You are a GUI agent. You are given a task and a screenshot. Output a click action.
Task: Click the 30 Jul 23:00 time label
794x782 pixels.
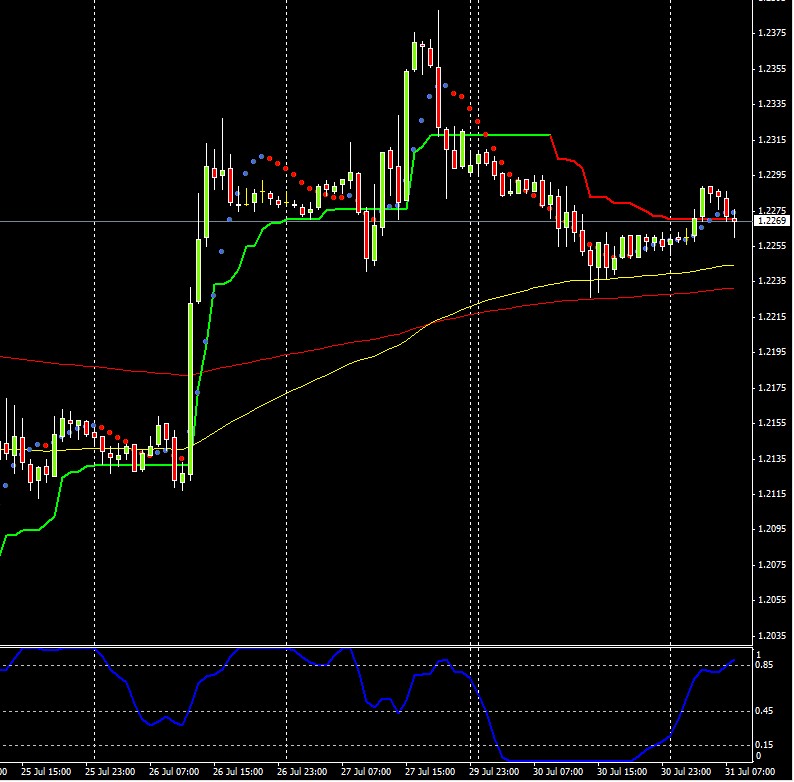(x=686, y=772)
